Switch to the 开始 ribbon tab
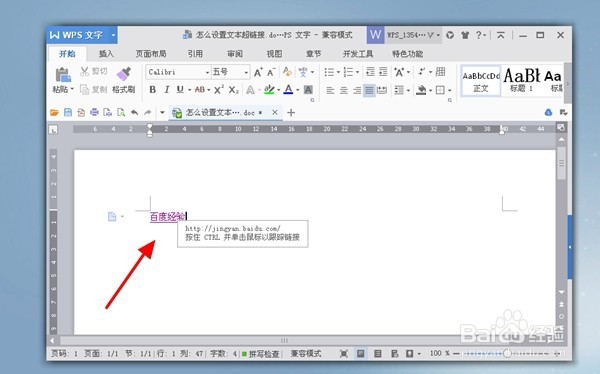 tap(67, 54)
